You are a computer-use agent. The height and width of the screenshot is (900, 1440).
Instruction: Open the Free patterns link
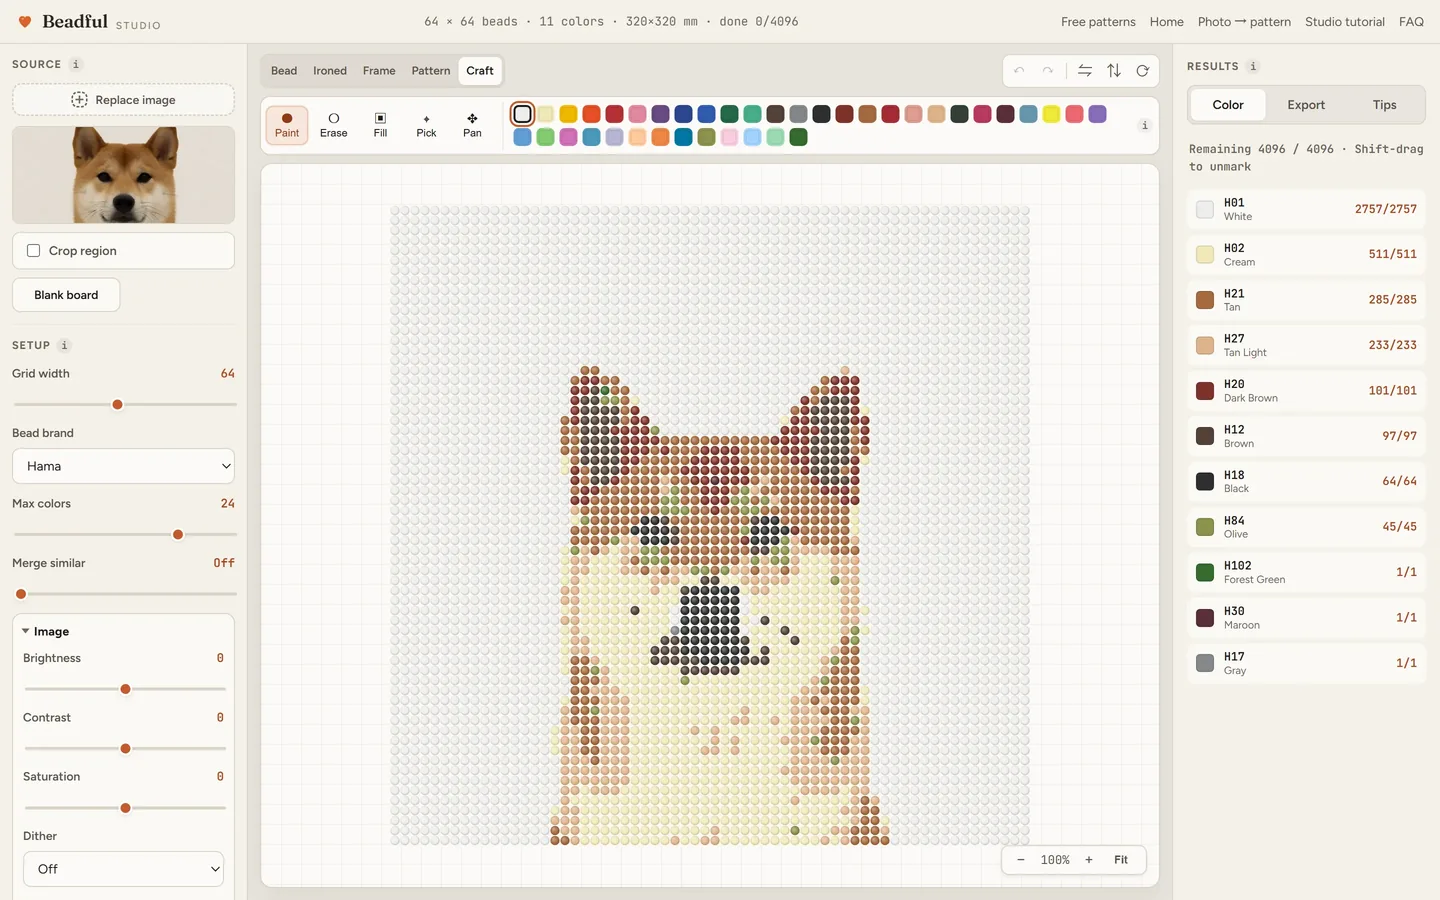tap(1098, 22)
